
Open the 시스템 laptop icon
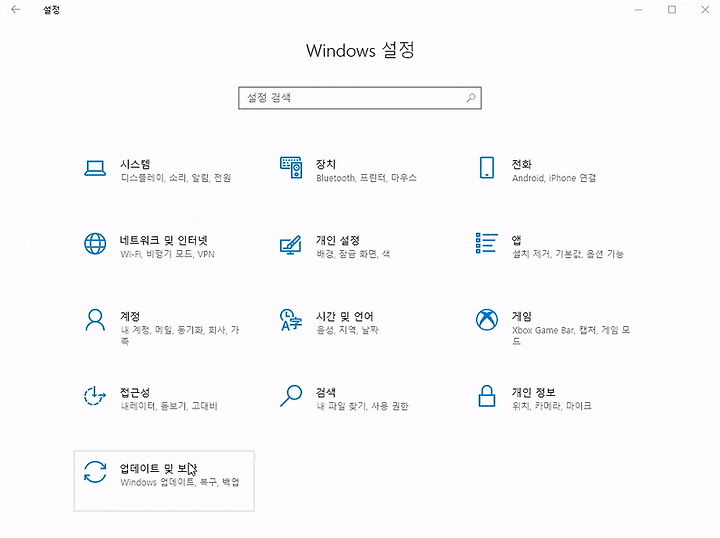pyautogui.click(x=95, y=168)
